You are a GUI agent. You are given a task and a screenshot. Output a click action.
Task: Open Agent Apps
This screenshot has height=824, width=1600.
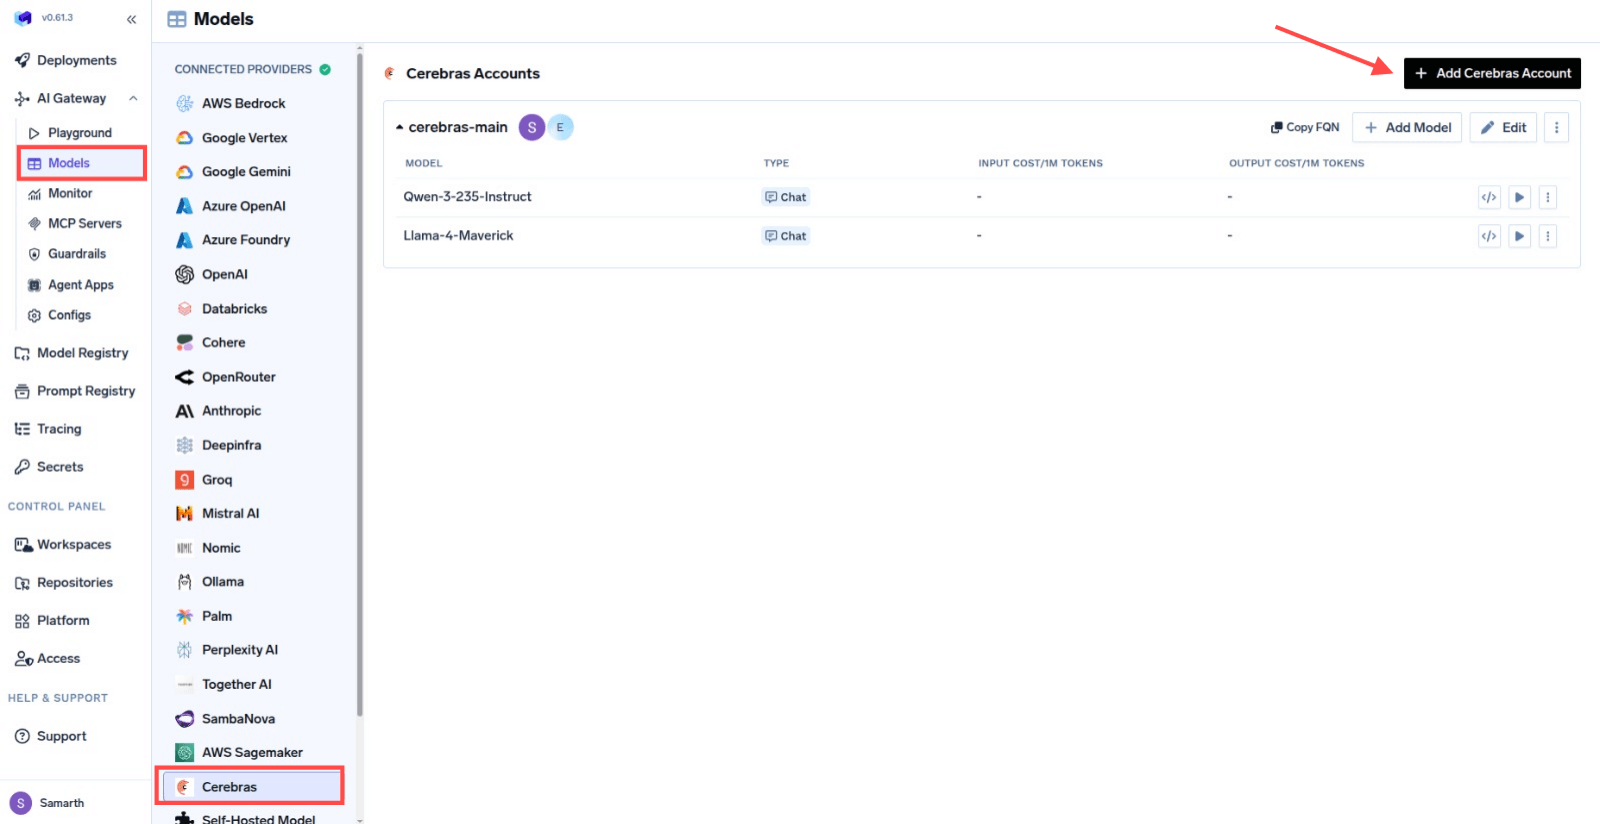(71, 285)
